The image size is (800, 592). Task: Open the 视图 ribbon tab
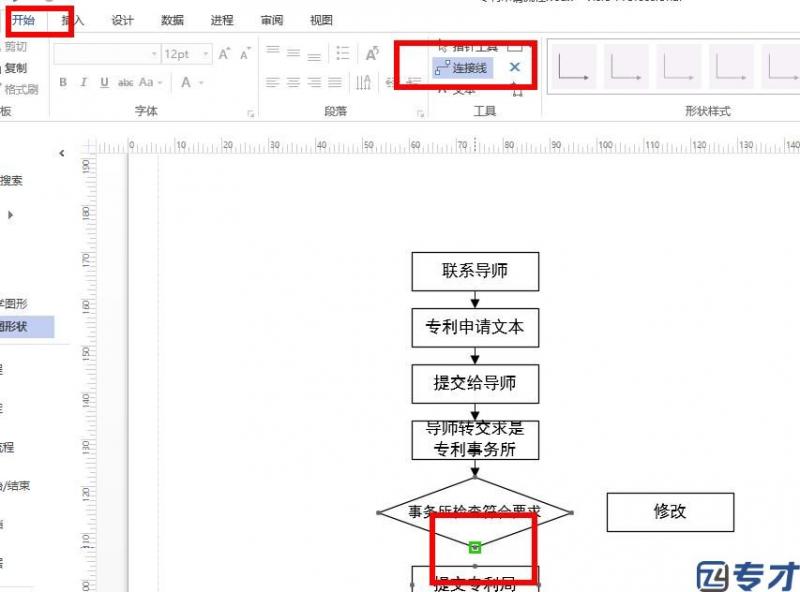pos(320,18)
